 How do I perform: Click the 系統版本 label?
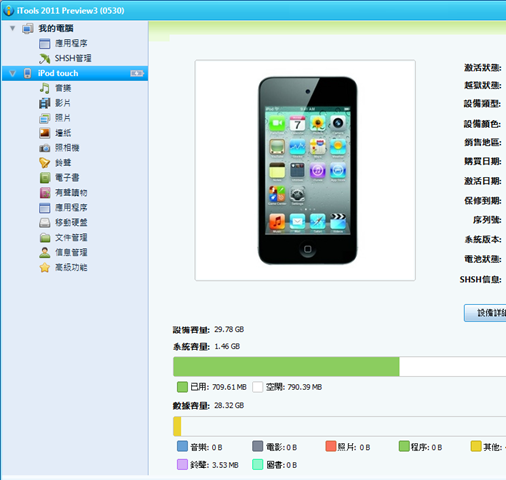pyautogui.click(x=483, y=239)
